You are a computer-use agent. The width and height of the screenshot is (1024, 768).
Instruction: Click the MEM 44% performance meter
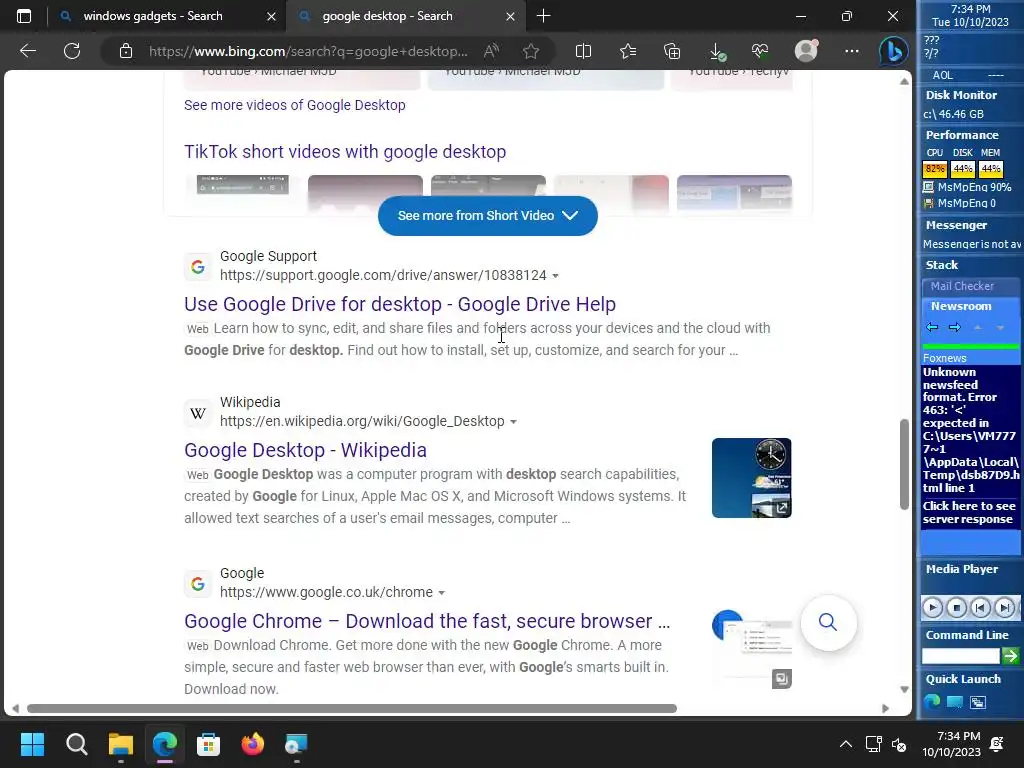[991, 169]
